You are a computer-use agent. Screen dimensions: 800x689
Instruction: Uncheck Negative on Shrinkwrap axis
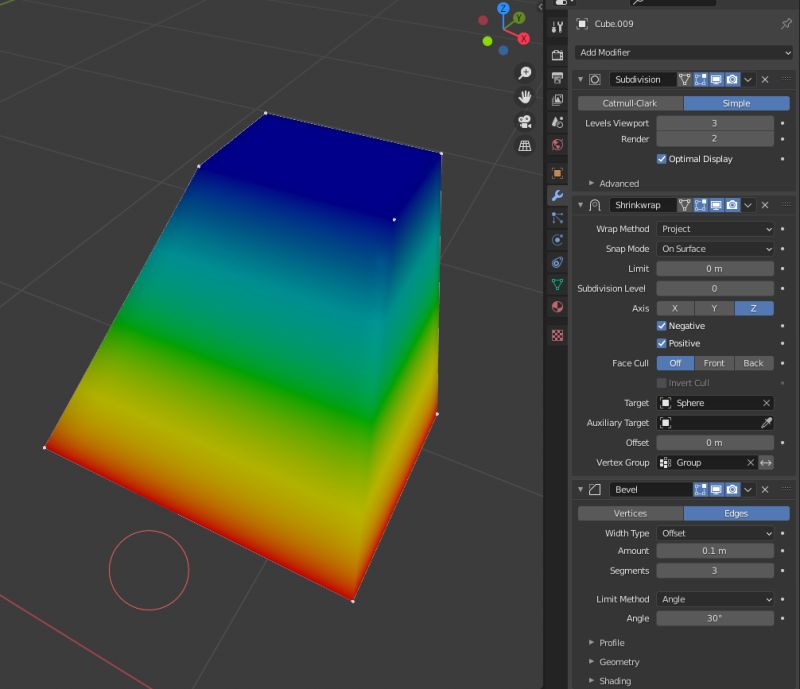[661, 325]
